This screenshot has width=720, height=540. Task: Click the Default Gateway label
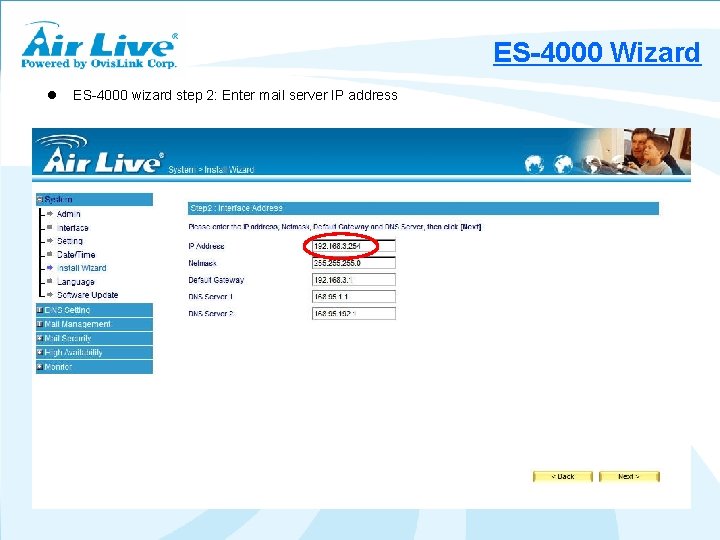coord(216,280)
